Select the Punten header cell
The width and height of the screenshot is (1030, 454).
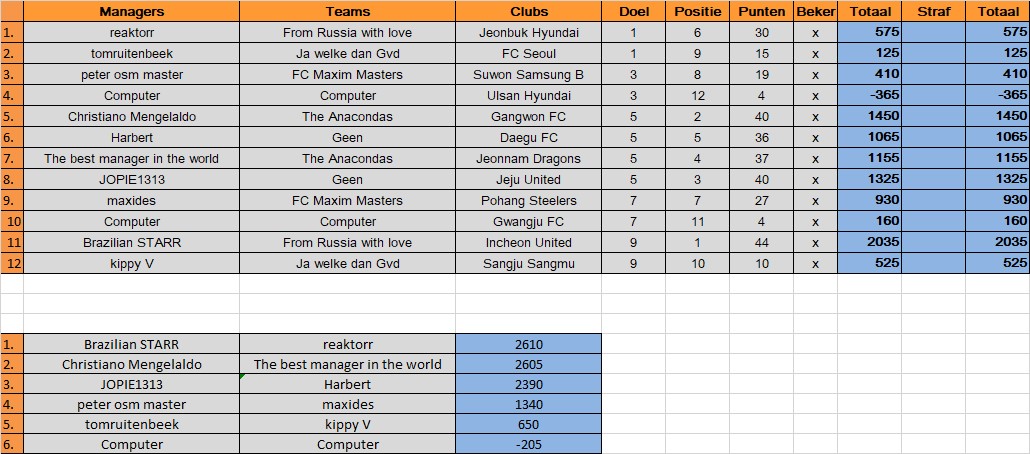pos(761,11)
